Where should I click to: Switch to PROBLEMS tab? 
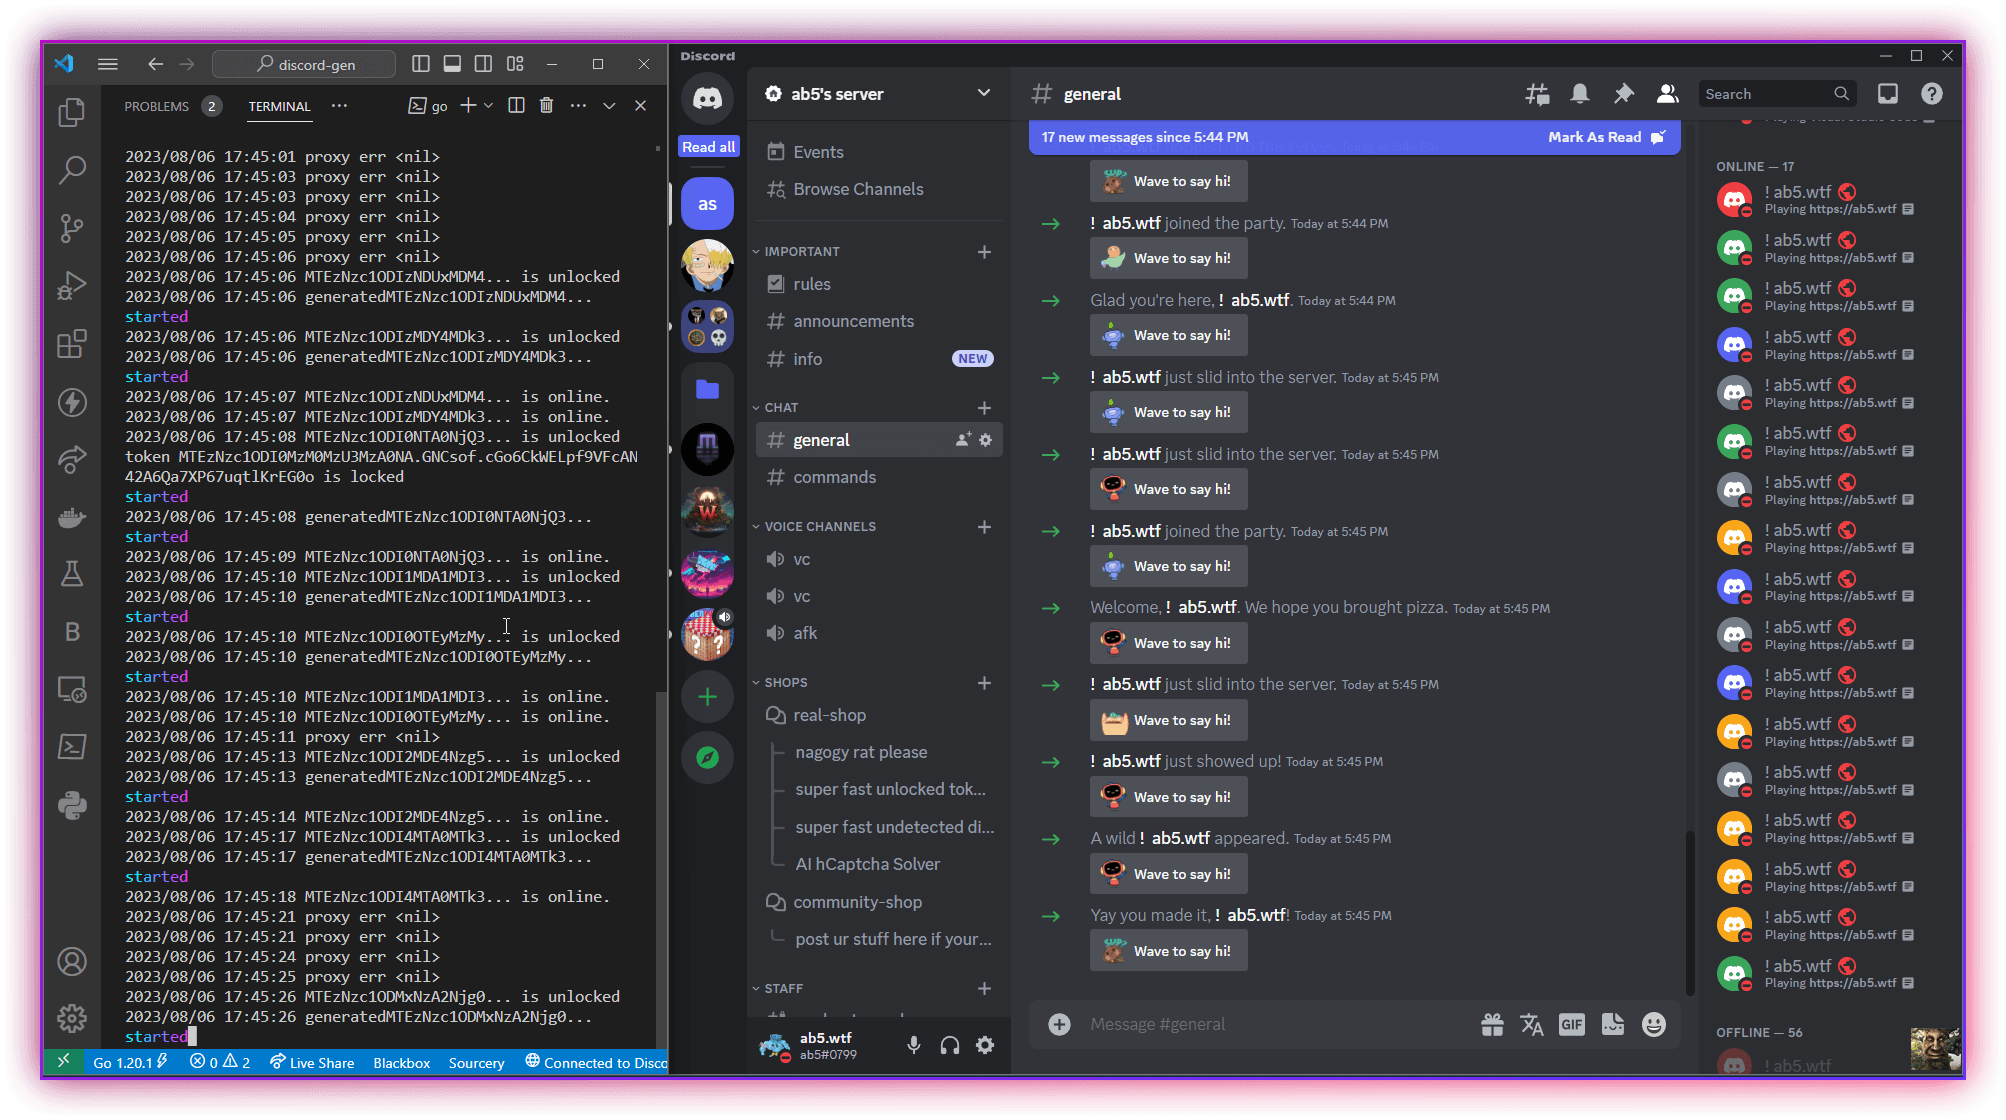pyautogui.click(x=156, y=106)
